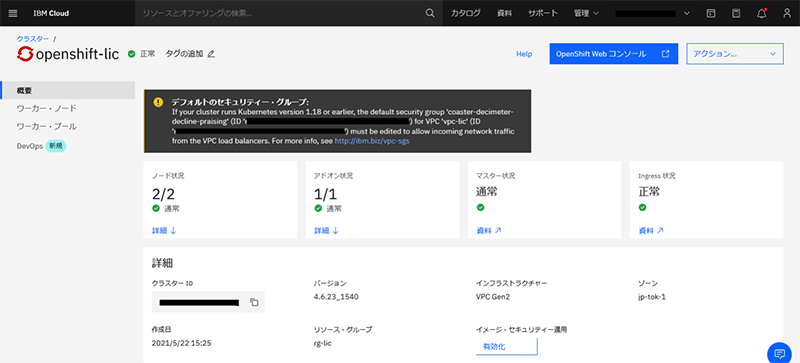The height and width of the screenshot is (363, 800).
Task: Open the cost estimator icon
Action: tap(736, 13)
